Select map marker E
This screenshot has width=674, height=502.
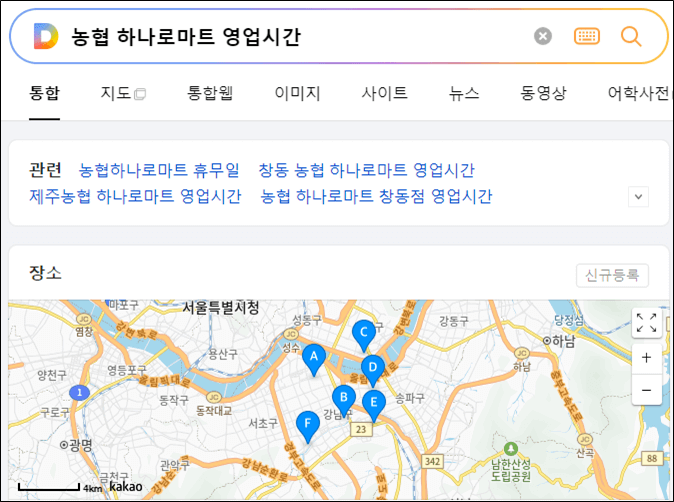[374, 406]
